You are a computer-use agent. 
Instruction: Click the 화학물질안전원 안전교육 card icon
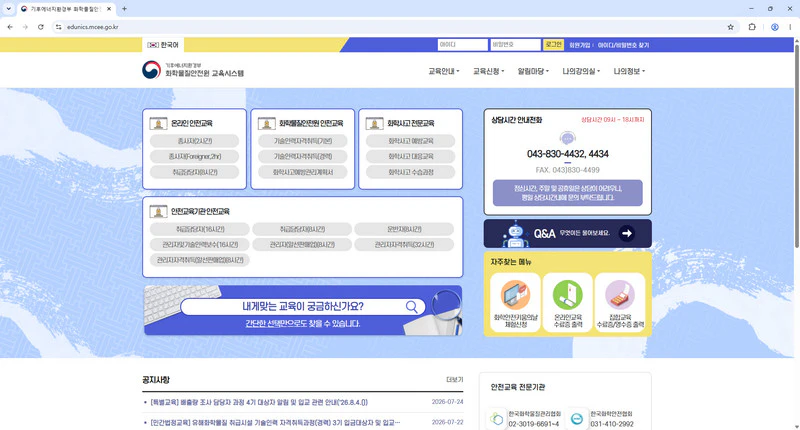266,123
